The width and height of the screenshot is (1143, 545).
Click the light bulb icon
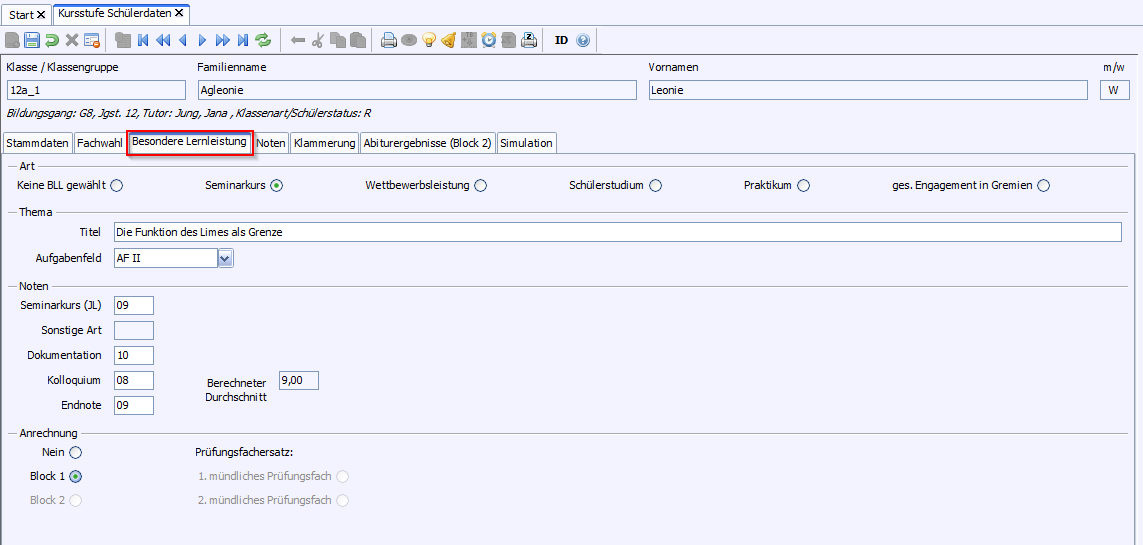point(429,41)
